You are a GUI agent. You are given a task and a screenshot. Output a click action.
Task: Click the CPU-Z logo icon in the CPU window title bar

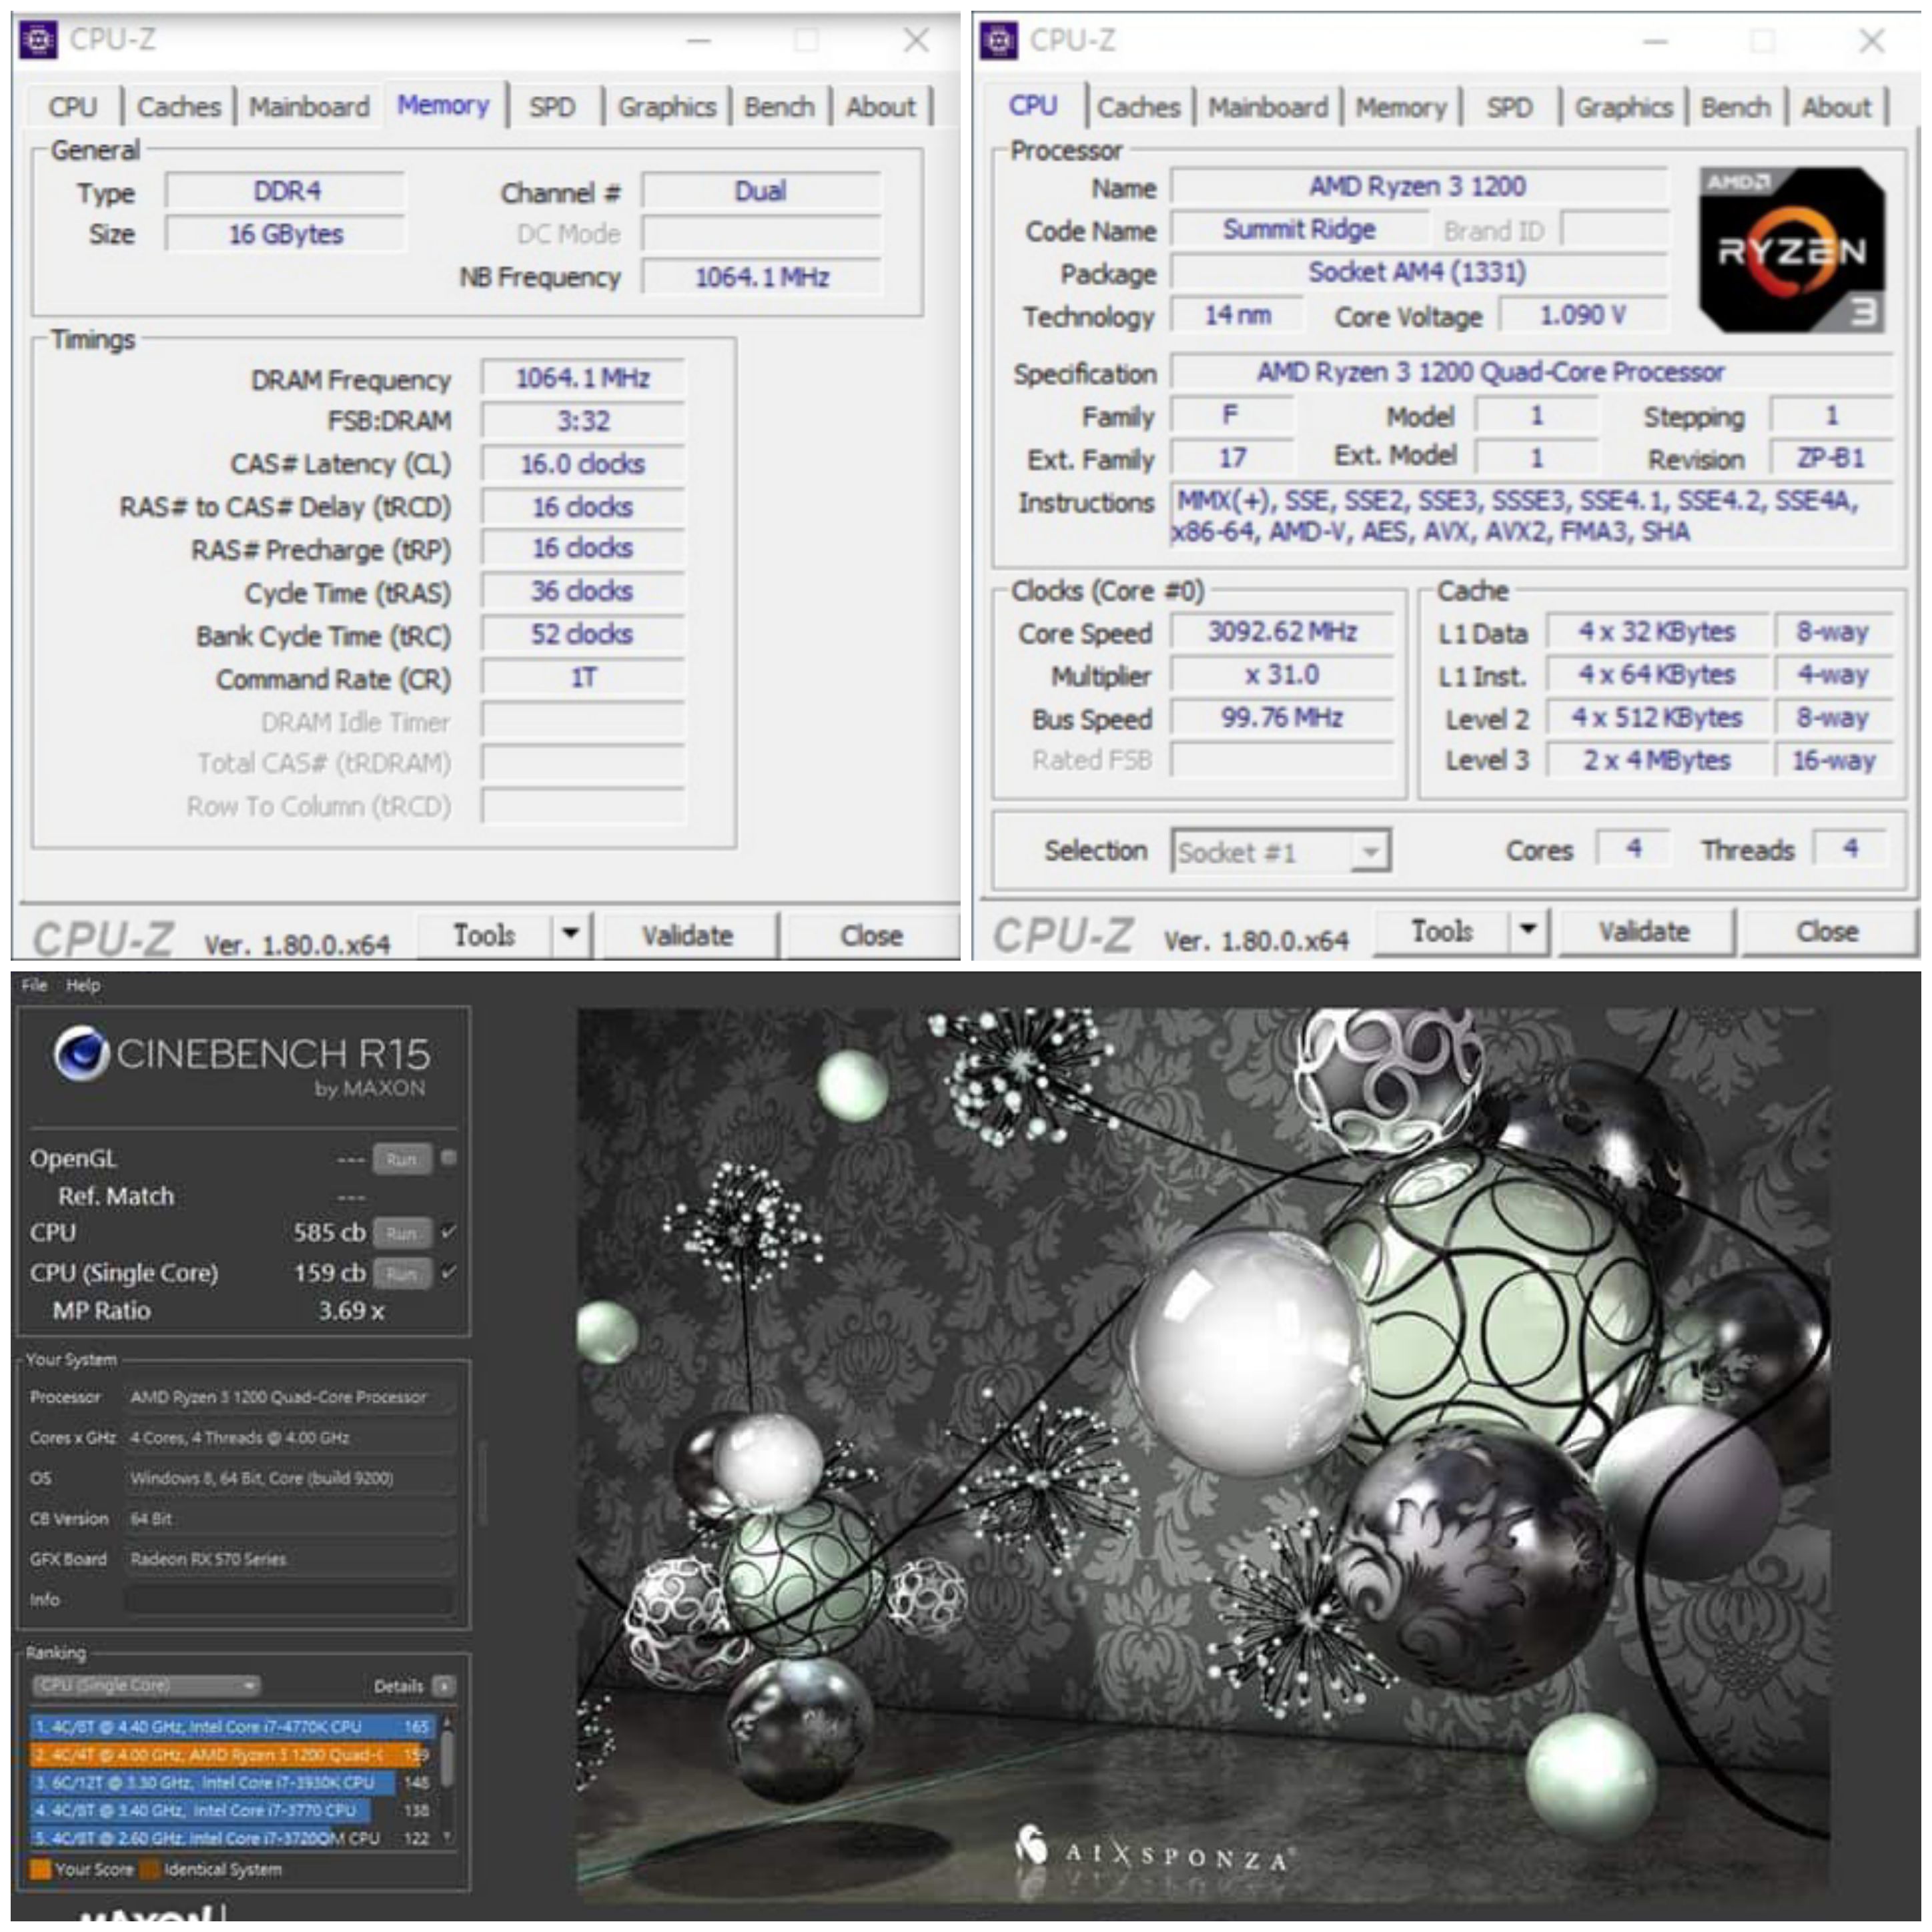(998, 41)
